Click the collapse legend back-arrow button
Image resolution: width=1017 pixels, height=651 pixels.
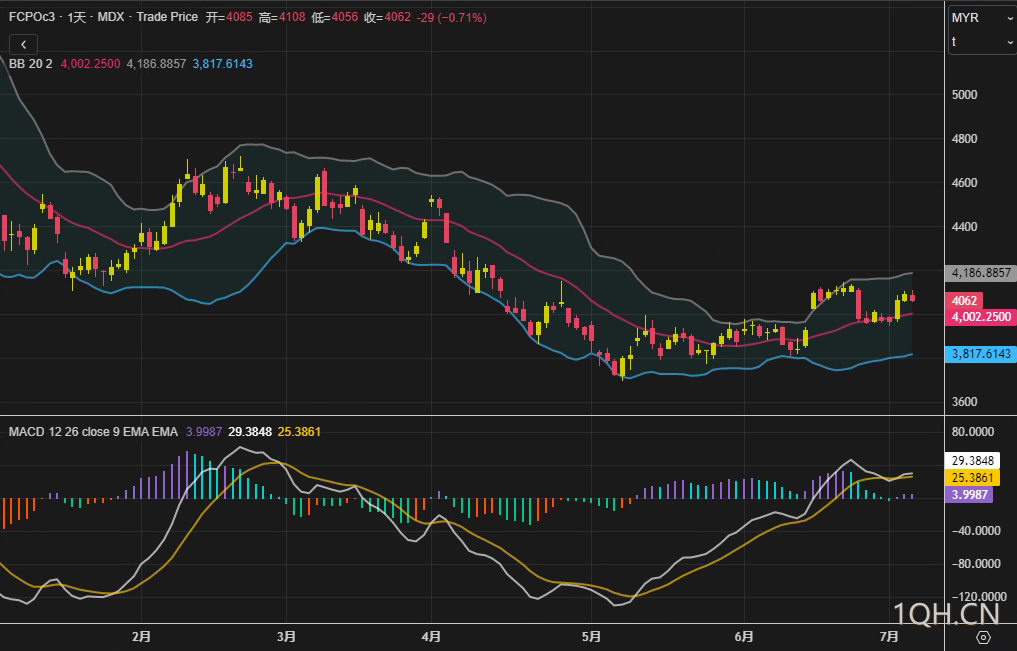23,44
